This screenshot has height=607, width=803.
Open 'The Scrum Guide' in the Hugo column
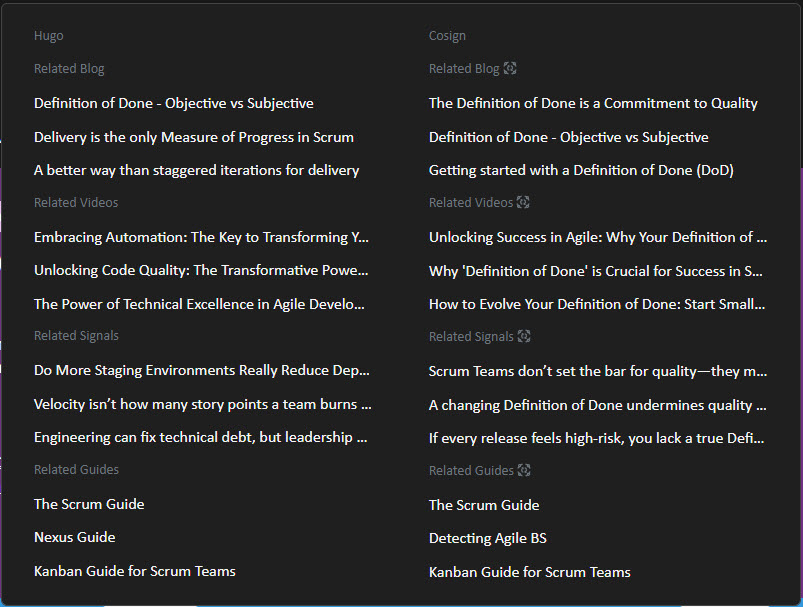[89, 504]
